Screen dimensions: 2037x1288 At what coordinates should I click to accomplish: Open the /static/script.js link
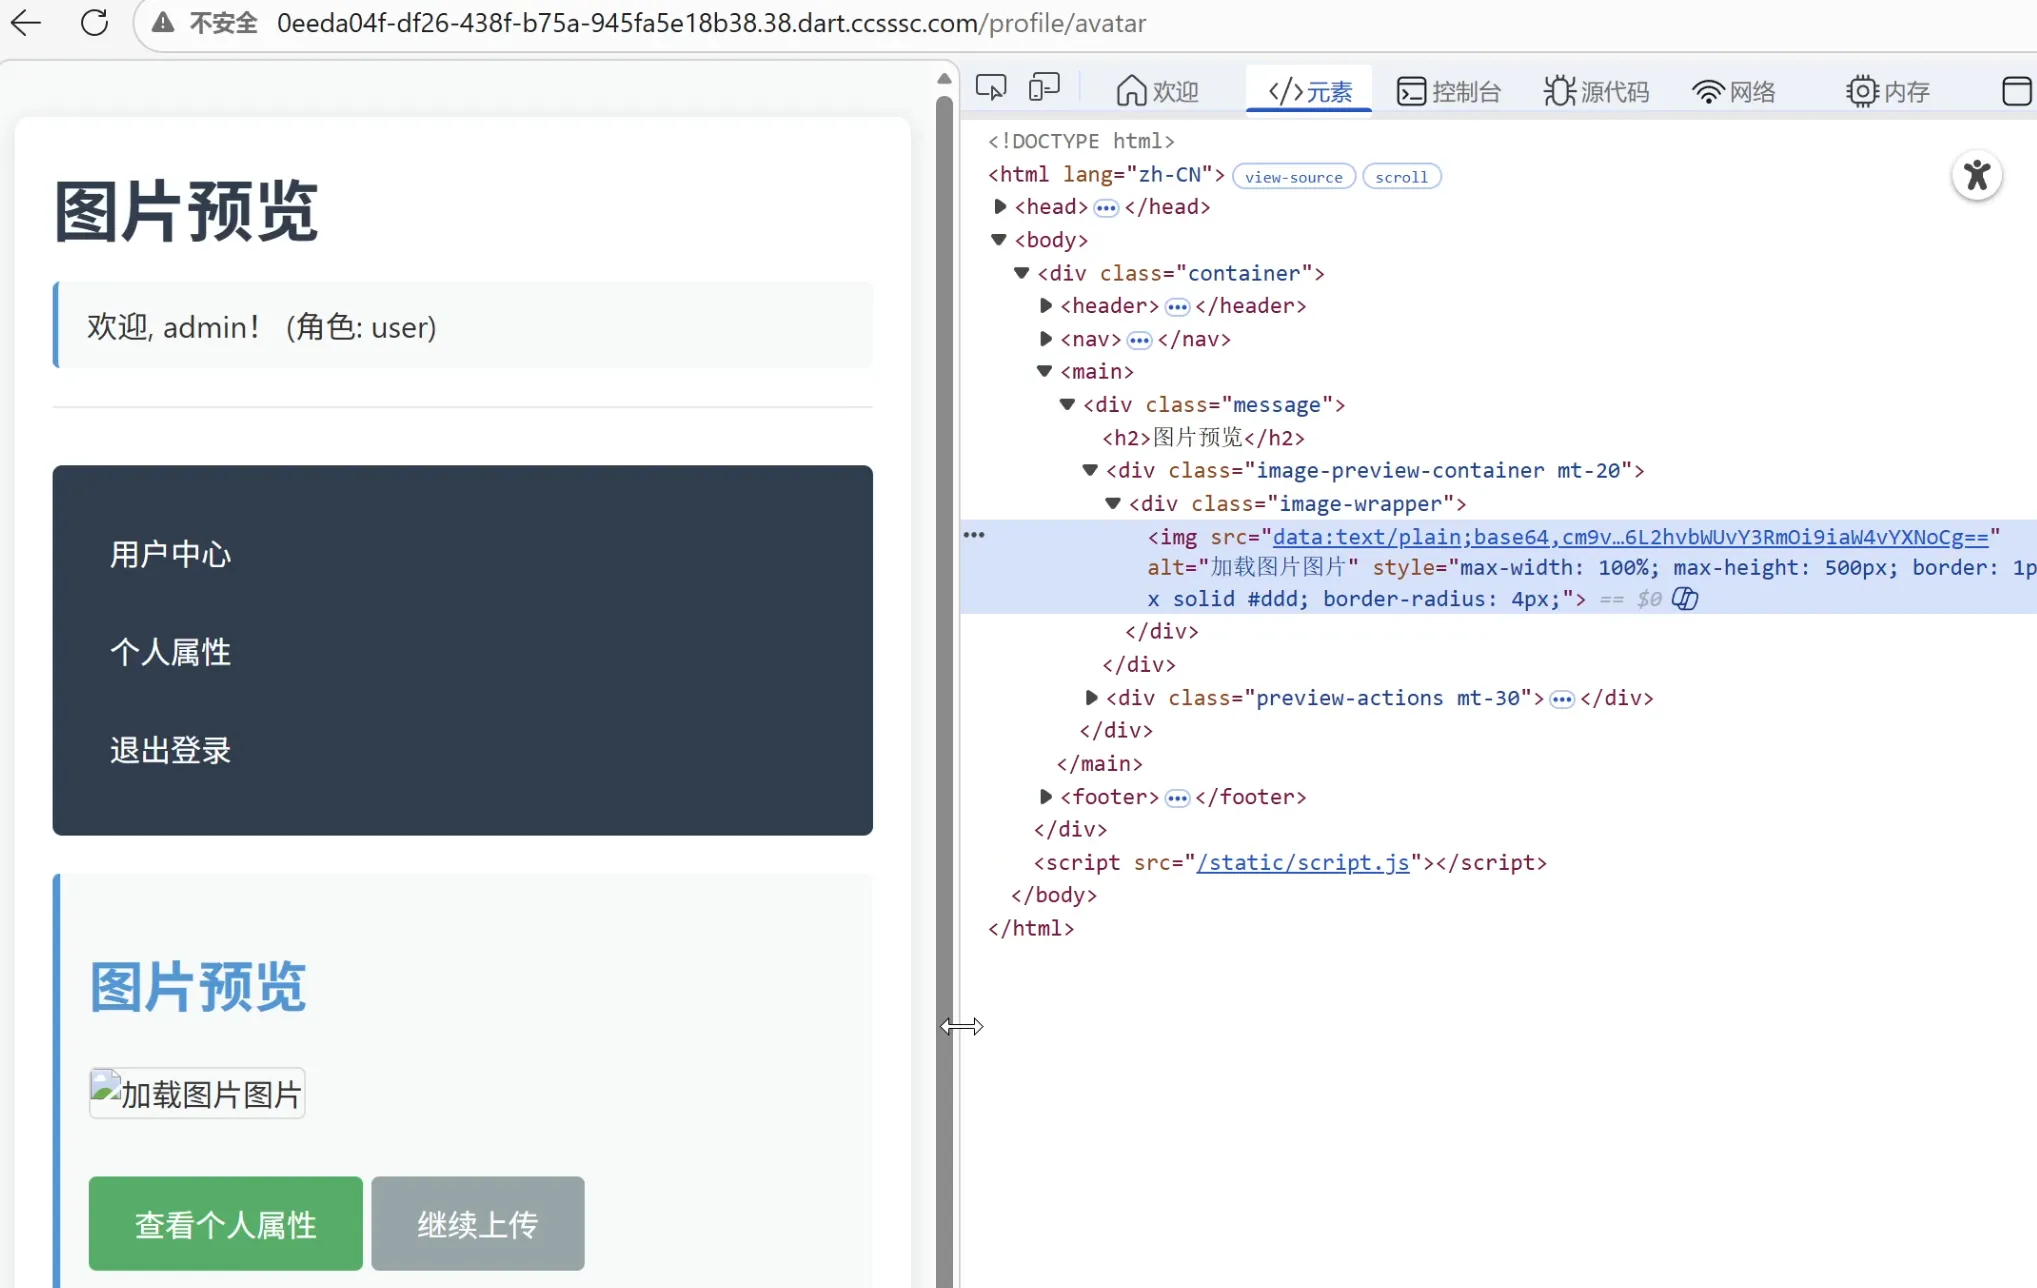(1302, 862)
